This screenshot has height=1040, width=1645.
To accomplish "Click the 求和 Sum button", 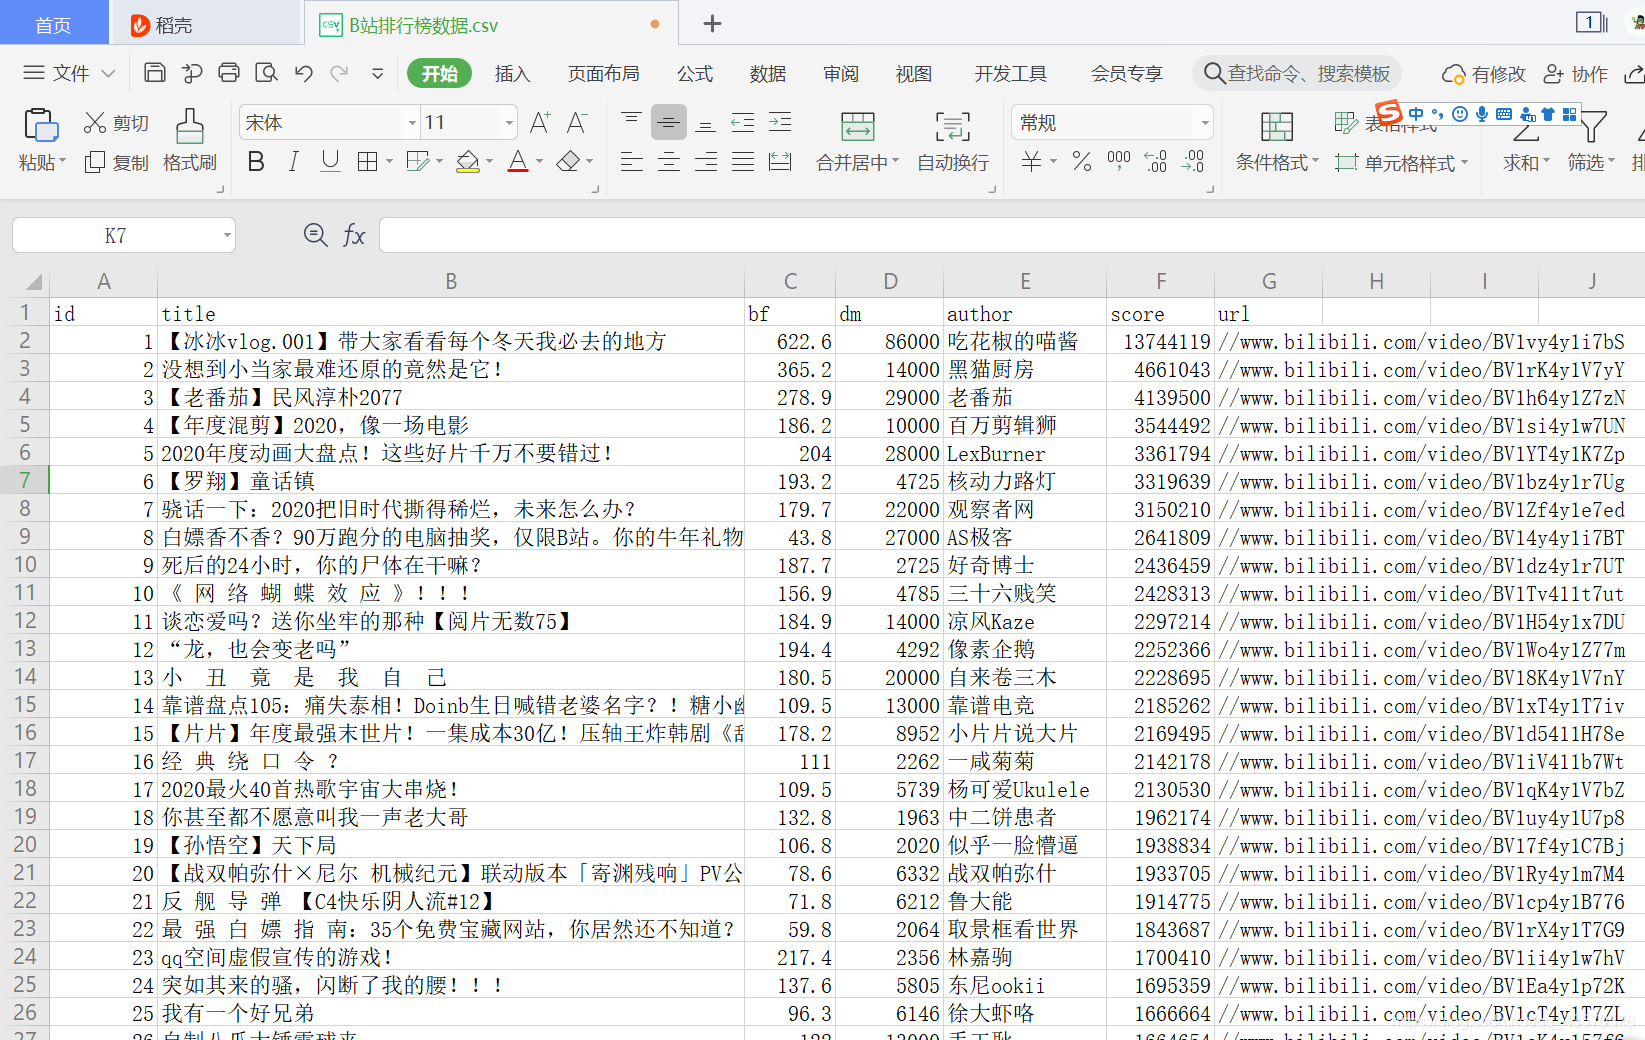I will pos(1526,142).
